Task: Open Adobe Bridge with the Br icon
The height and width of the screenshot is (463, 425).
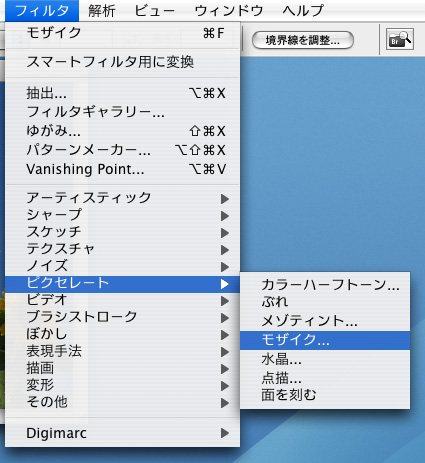Action: click(x=400, y=40)
